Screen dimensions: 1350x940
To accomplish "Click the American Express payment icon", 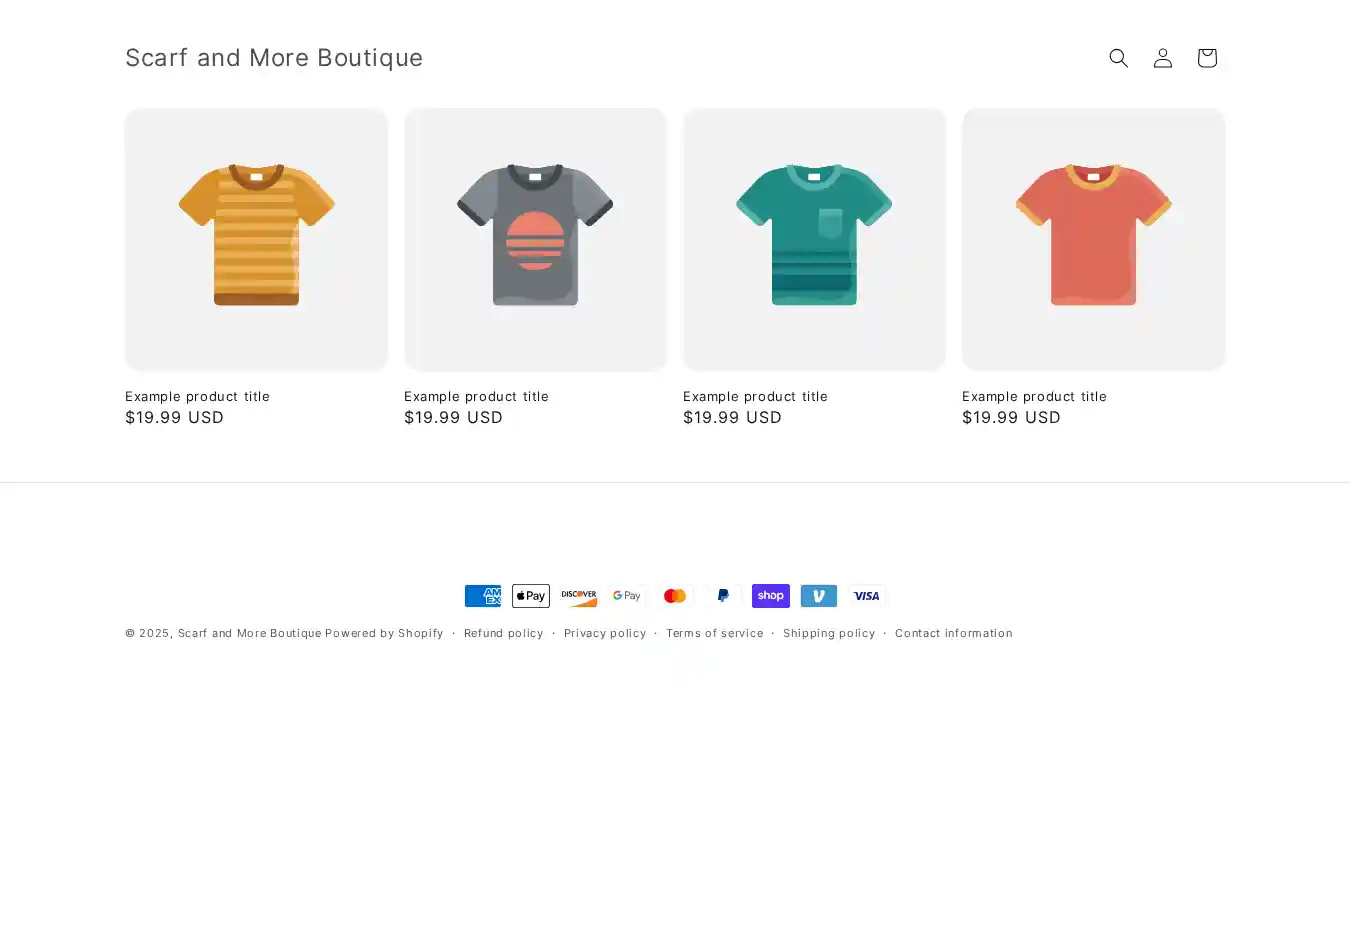I will click(x=483, y=596).
